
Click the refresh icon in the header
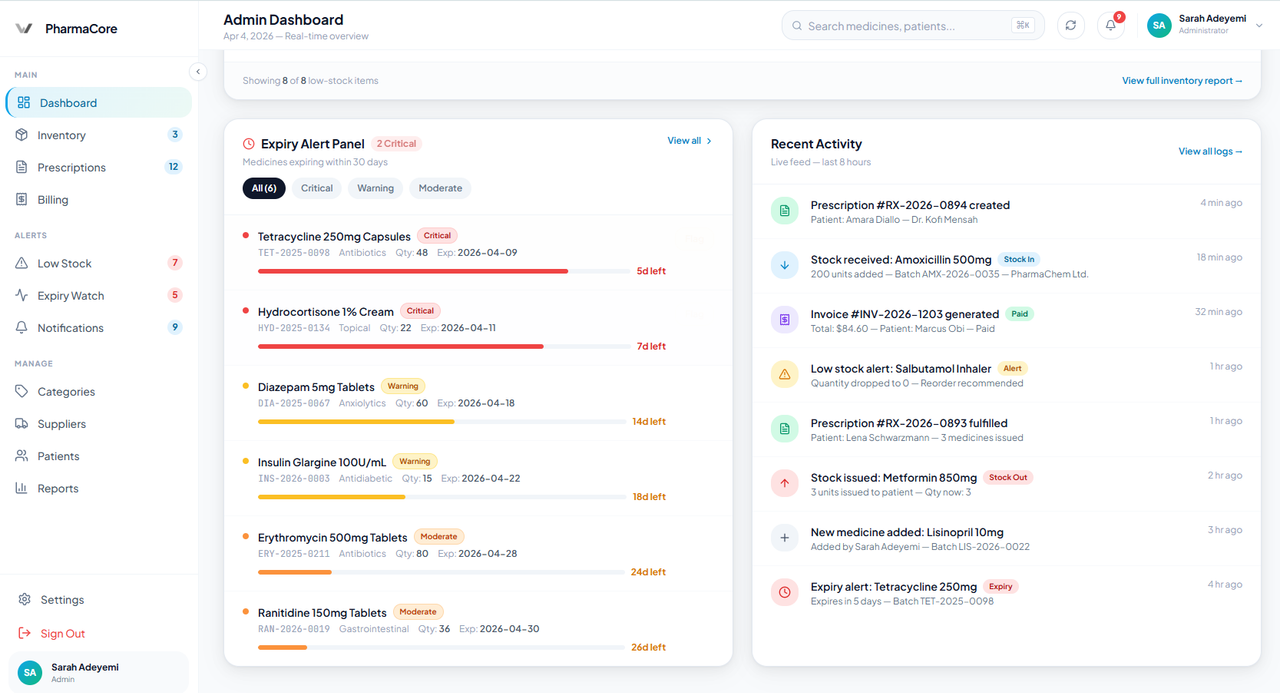pyautogui.click(x=1071, y=26)
